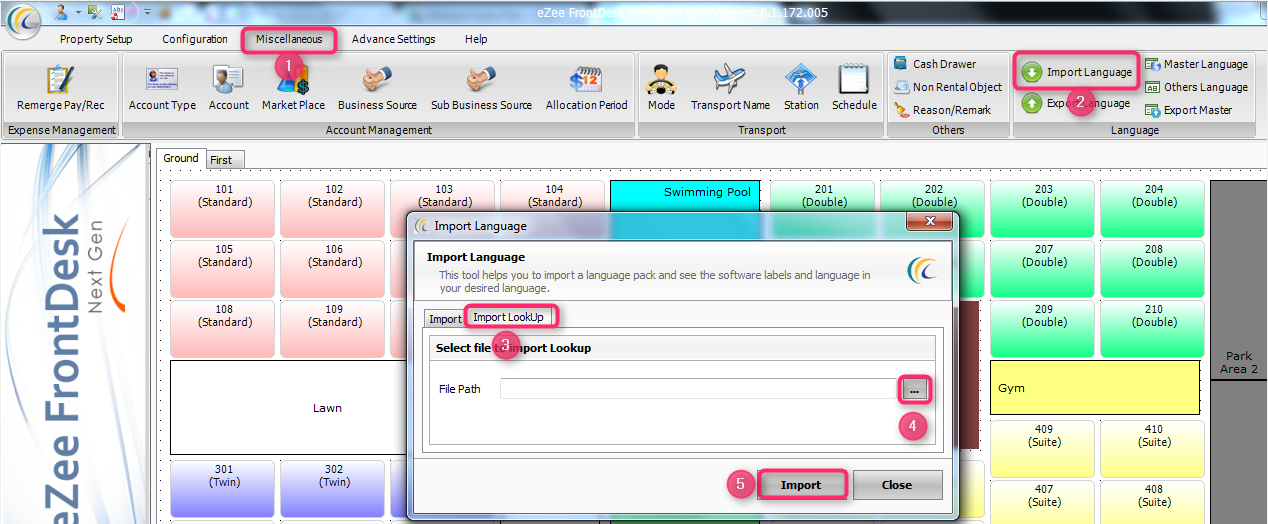
Task: Click Non Rental Object in Others group
Action: 947,87
